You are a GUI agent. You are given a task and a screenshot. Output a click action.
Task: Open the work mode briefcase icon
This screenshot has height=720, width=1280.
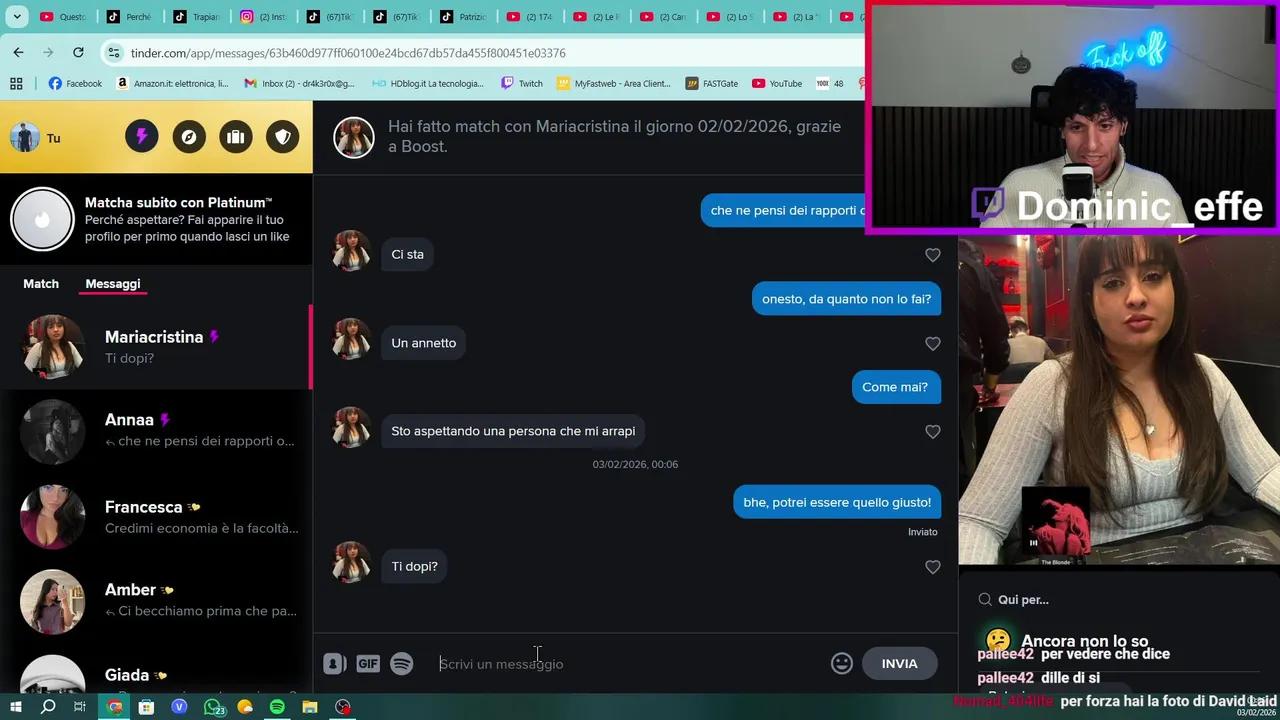coord(236,136)
